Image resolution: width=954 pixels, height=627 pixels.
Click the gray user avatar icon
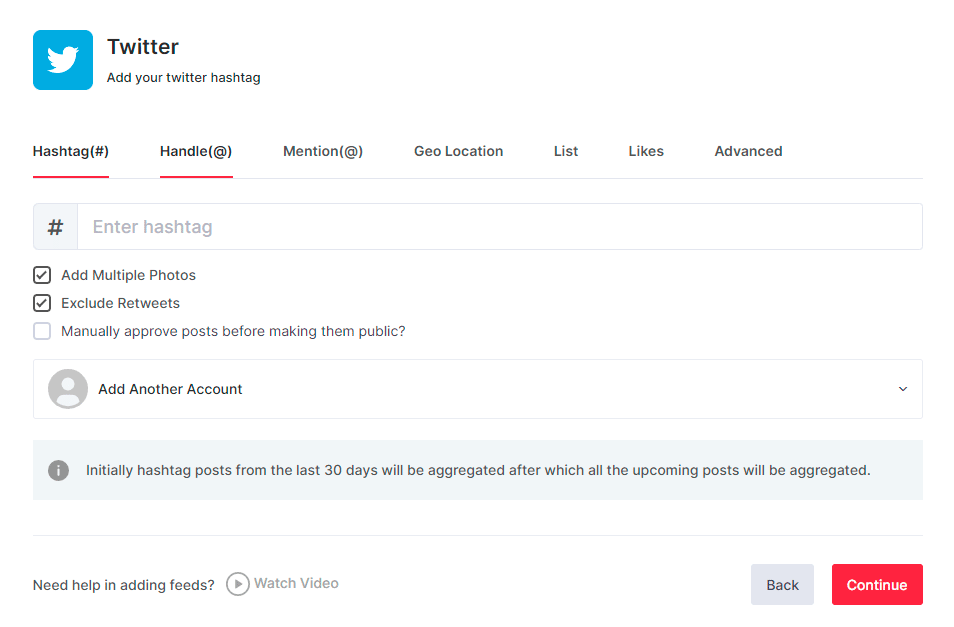pos(68,389)
